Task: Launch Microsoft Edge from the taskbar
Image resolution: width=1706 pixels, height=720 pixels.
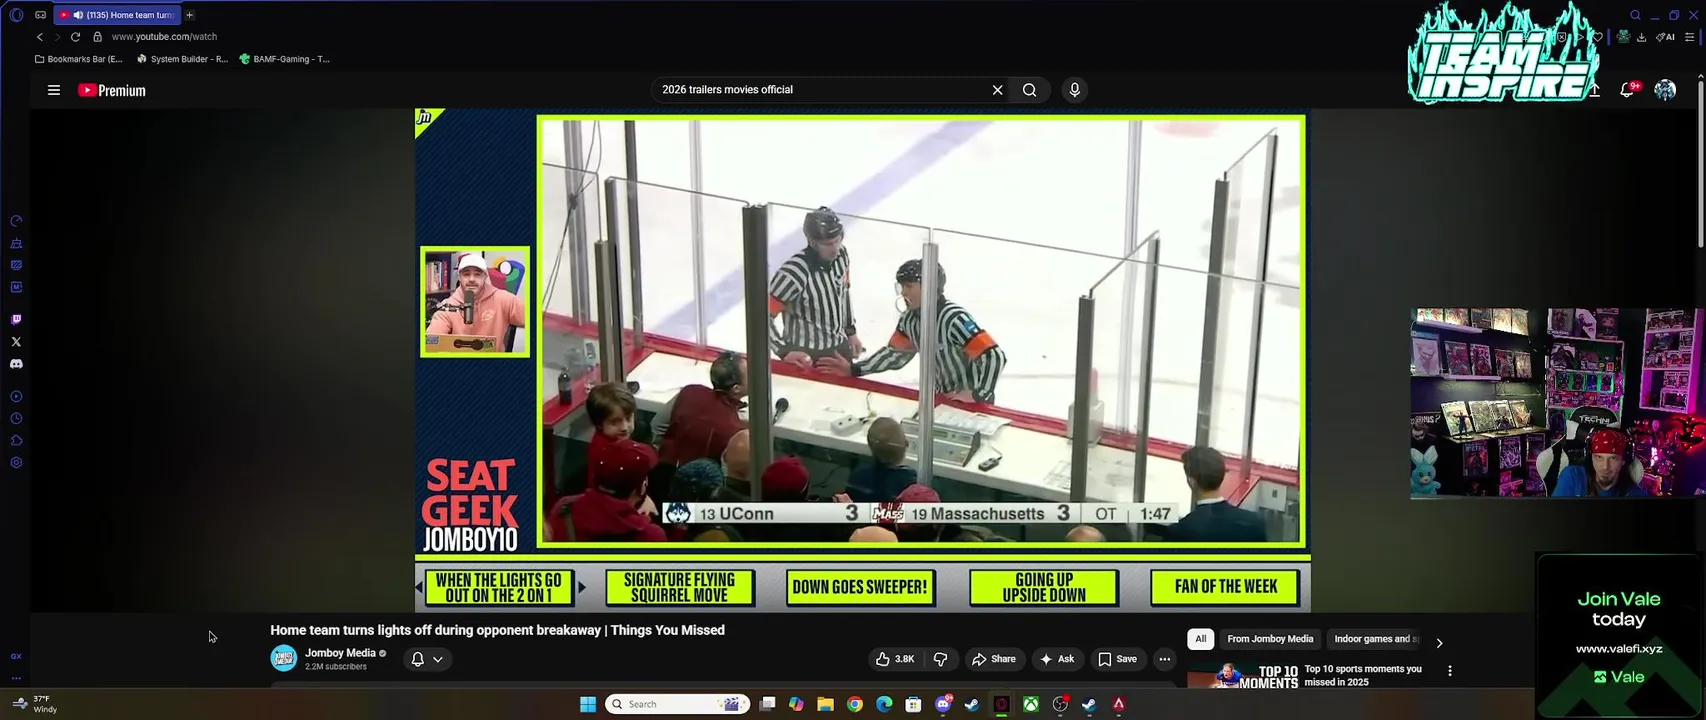Action: click(x=884, y=704)
